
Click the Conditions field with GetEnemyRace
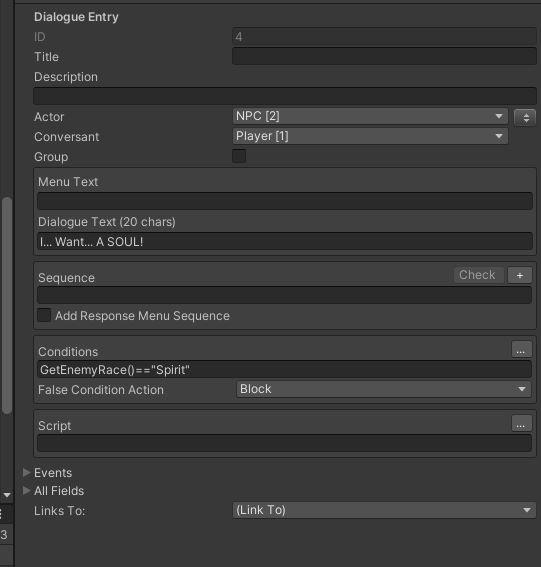click(285, 369)
